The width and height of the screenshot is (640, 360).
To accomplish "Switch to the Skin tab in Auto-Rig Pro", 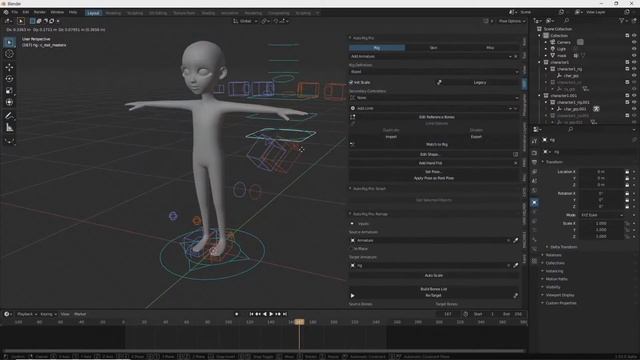I will [x=433, y=48].
